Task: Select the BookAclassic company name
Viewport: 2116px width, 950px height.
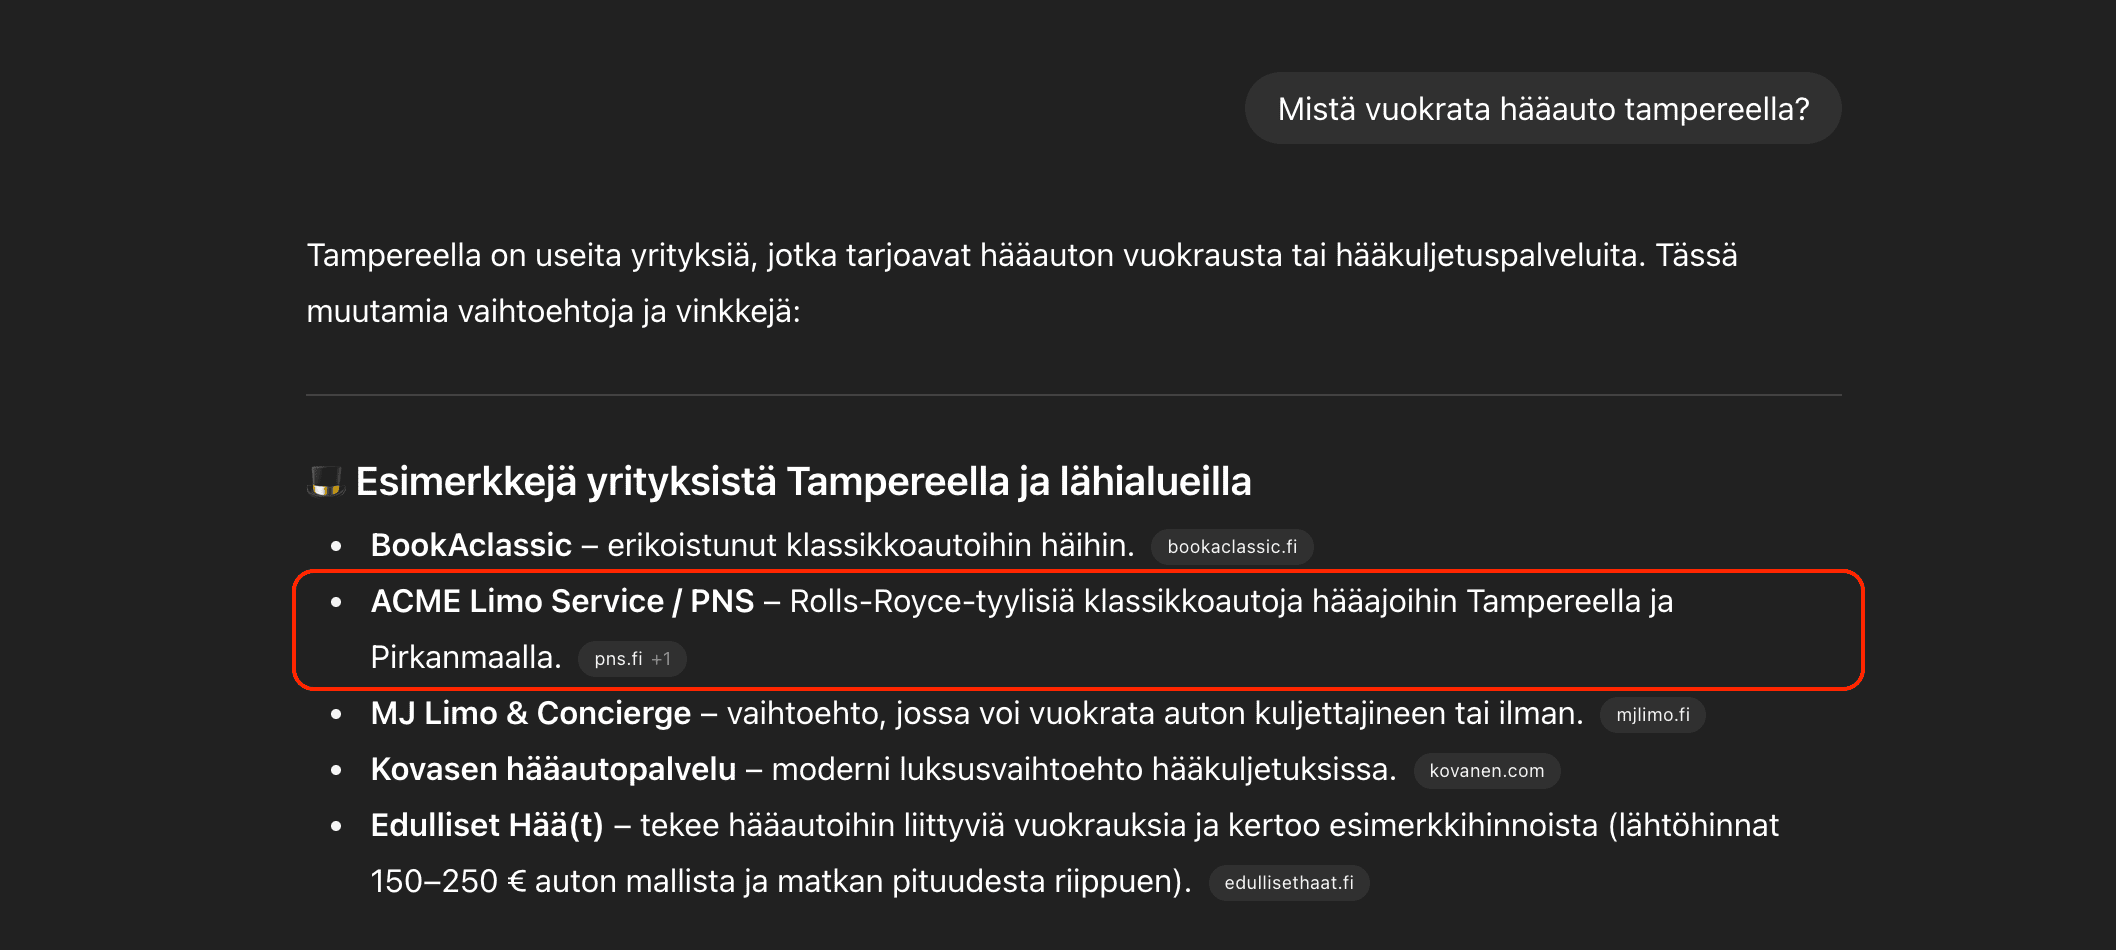Action: click(471, 545)
